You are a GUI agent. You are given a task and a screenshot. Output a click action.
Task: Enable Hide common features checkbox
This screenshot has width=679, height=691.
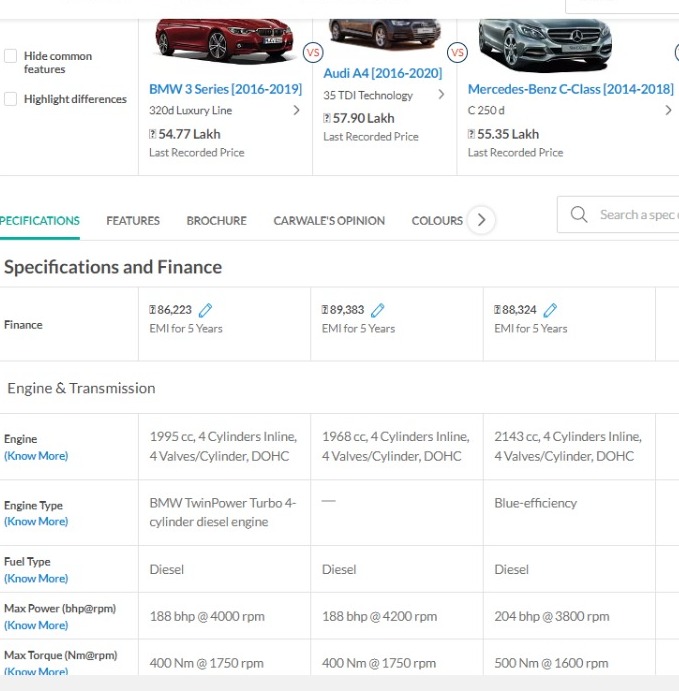coord(11,56)
